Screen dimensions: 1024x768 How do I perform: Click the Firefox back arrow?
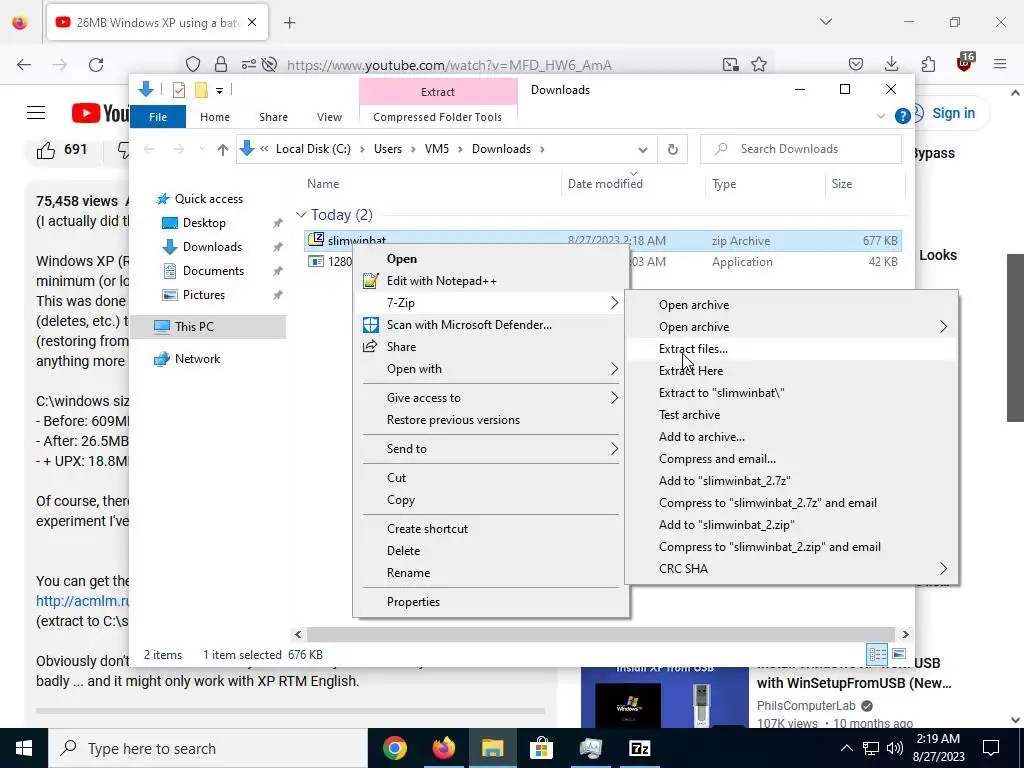pos(24,65)
